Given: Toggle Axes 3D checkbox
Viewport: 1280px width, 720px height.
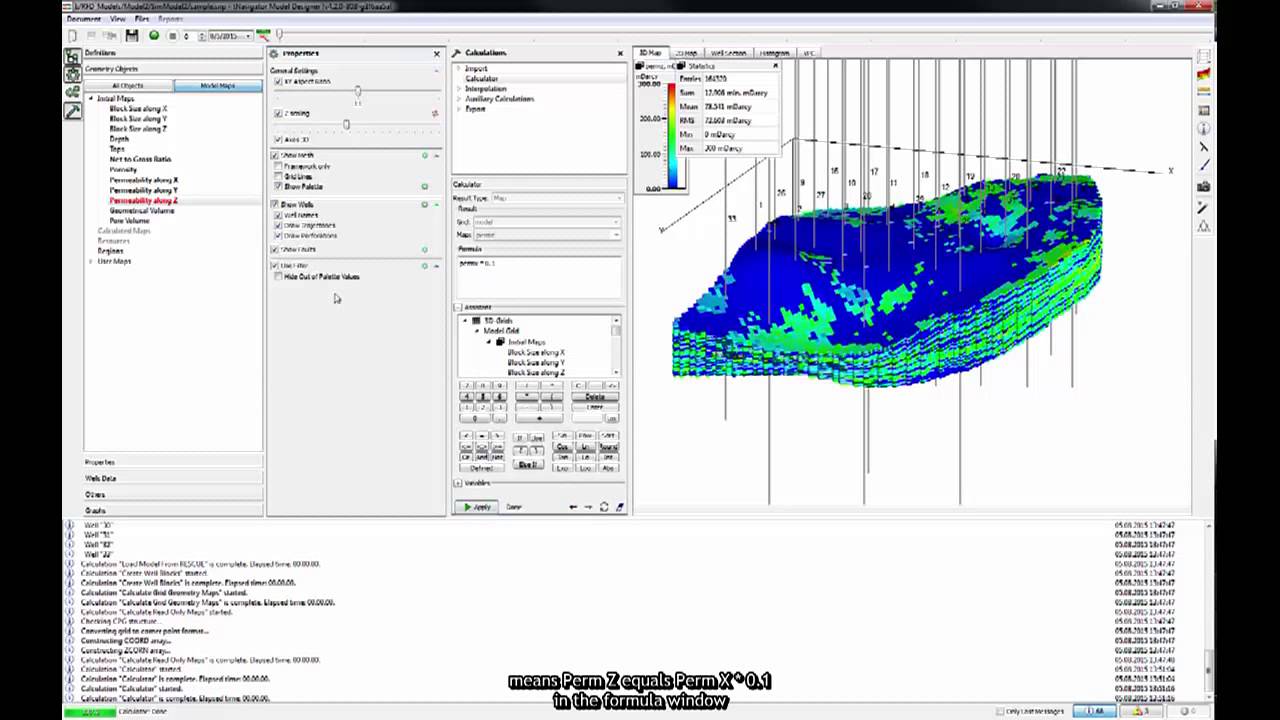Looking at the screenshot, I should [x=278, y=139].
